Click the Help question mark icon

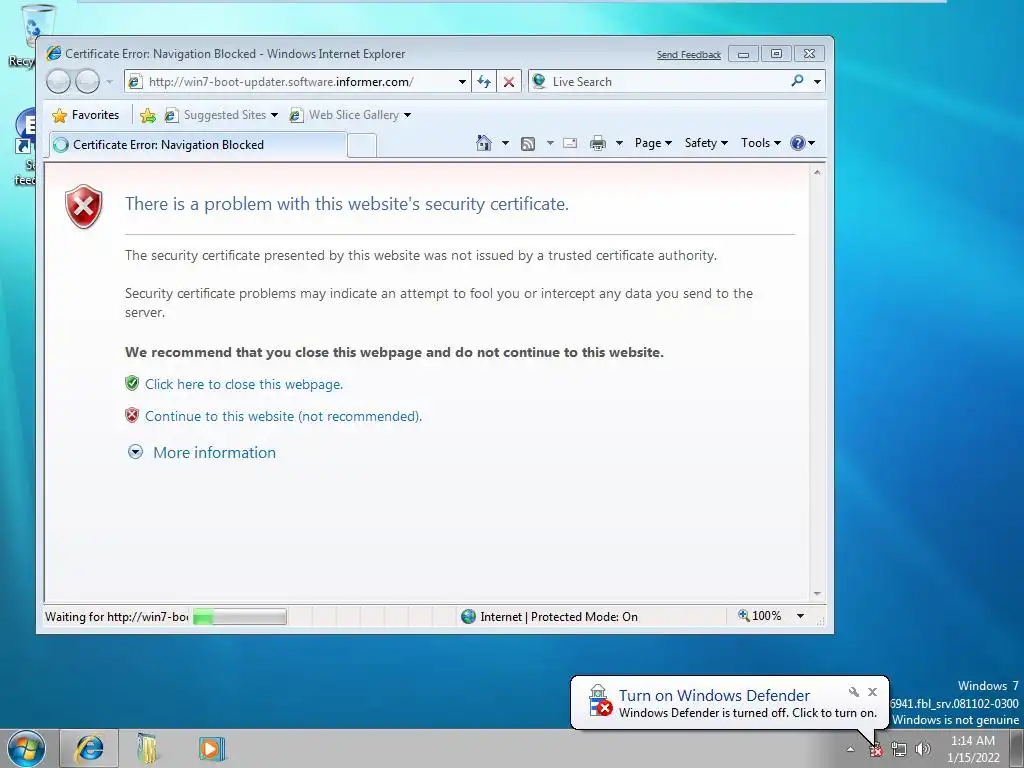tap(797, 143)
